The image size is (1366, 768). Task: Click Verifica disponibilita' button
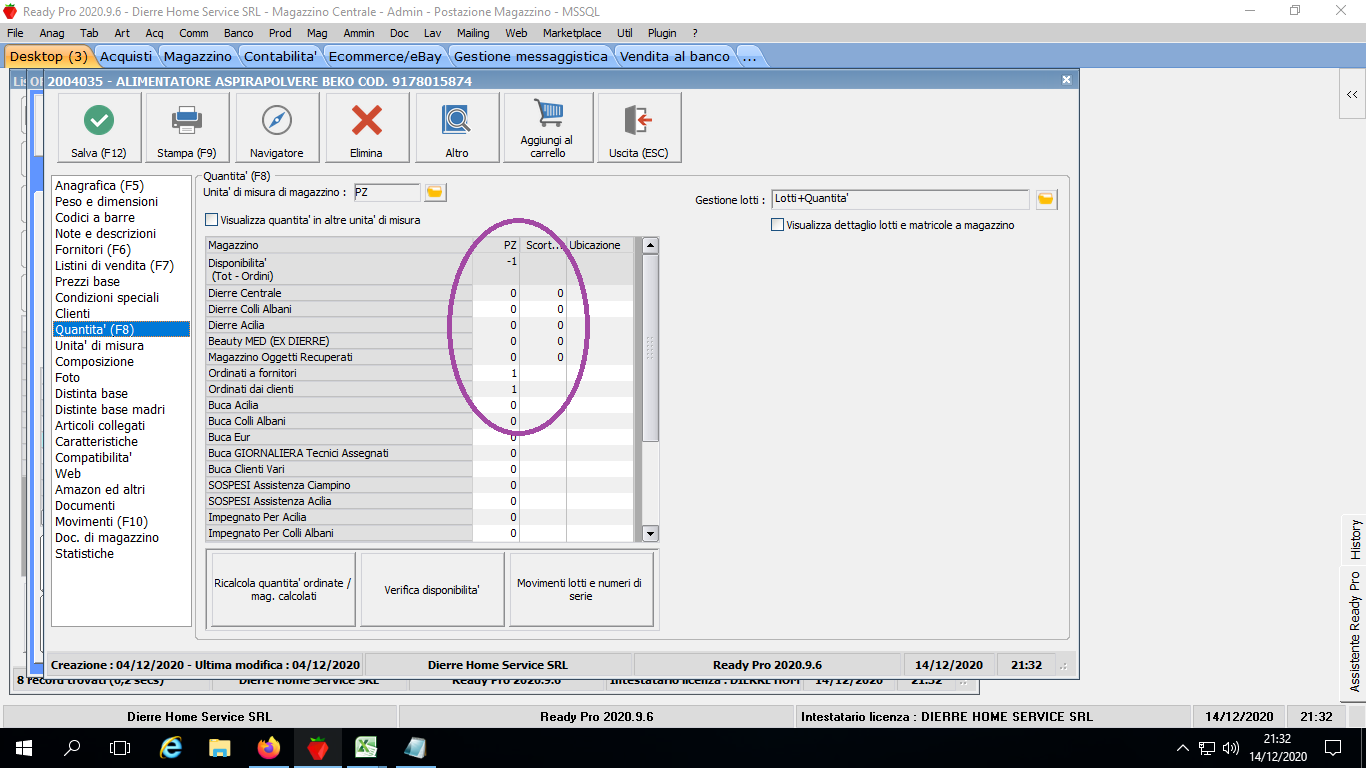432,589
